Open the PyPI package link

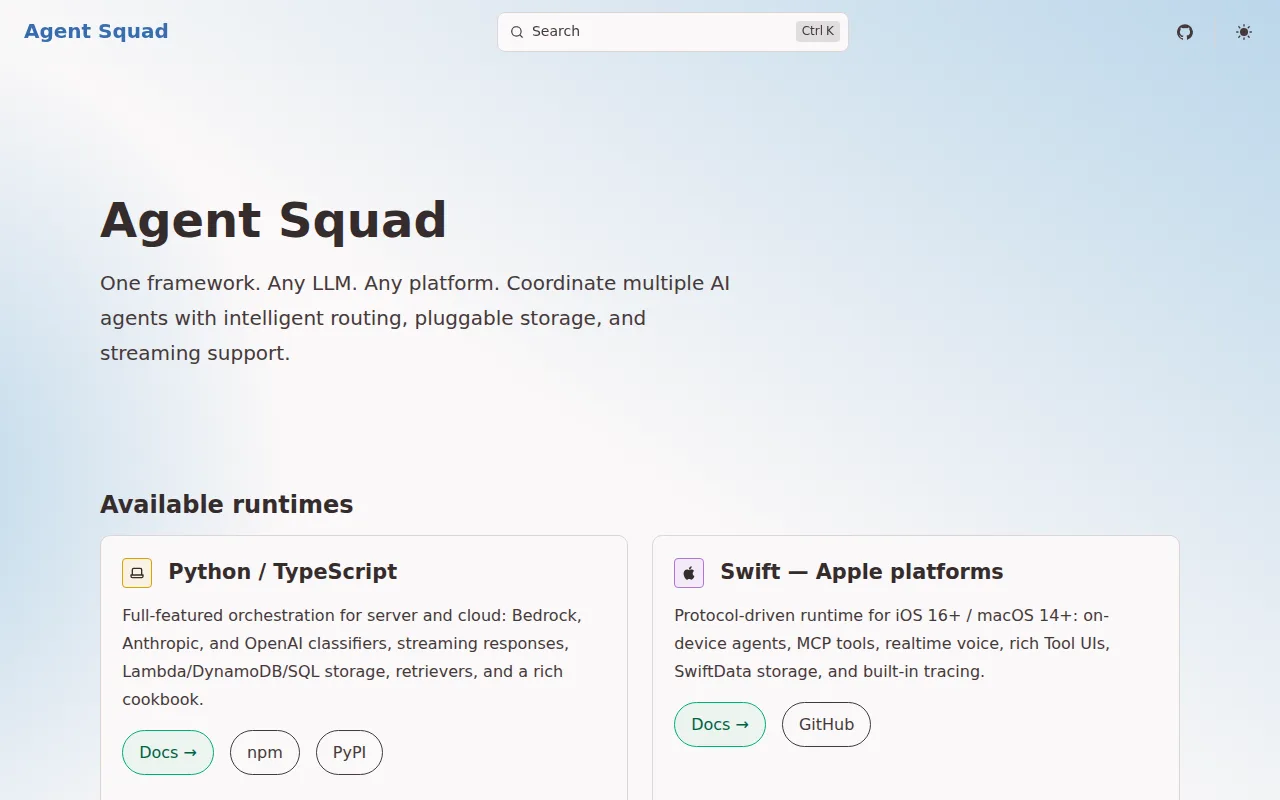349,752
